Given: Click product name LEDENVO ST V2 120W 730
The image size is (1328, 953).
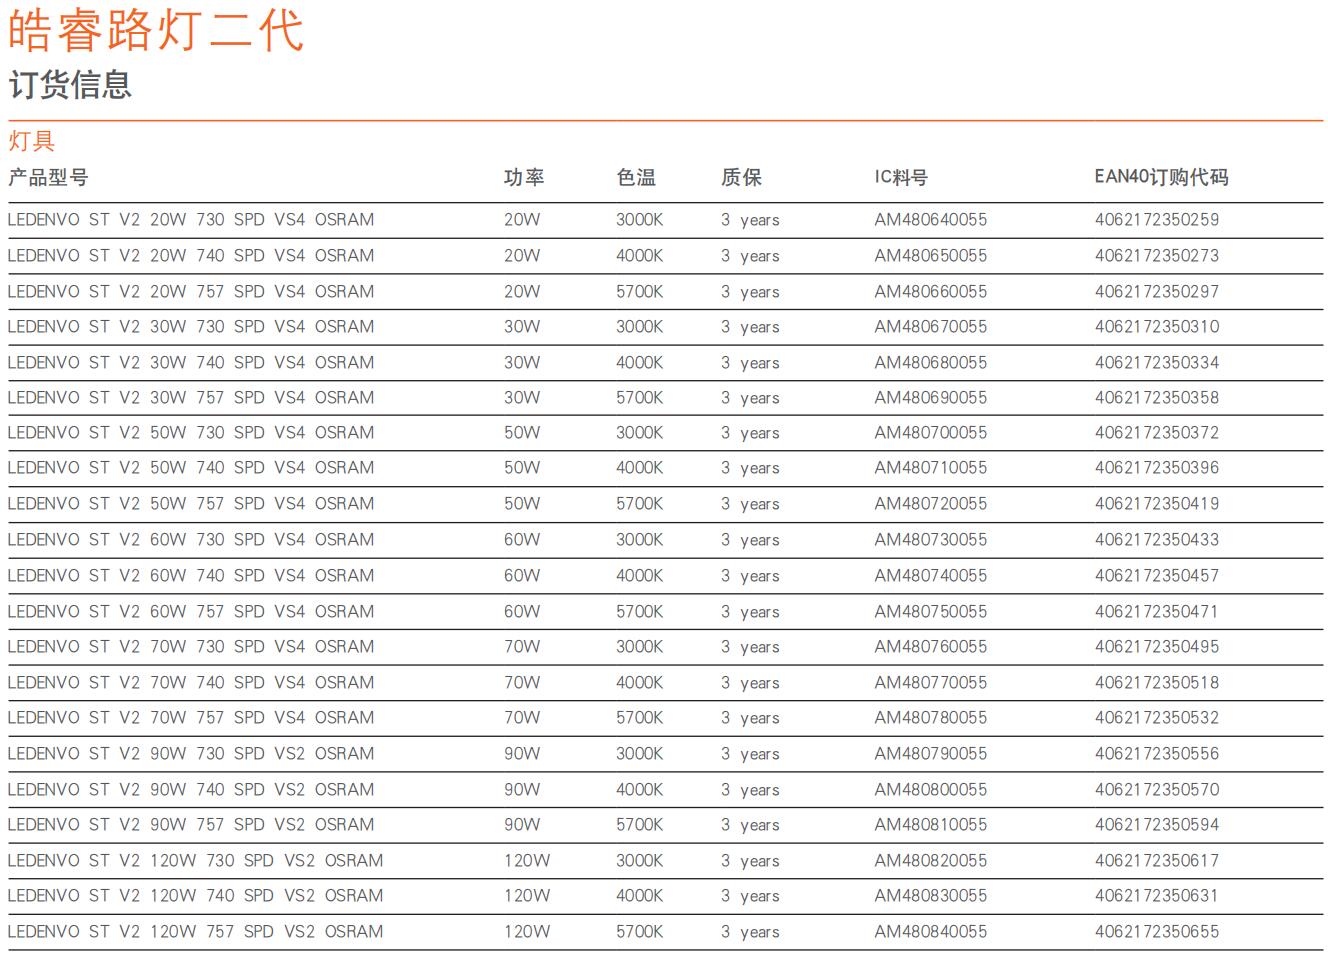Looking at the screenshot, I should pos(195,861).
